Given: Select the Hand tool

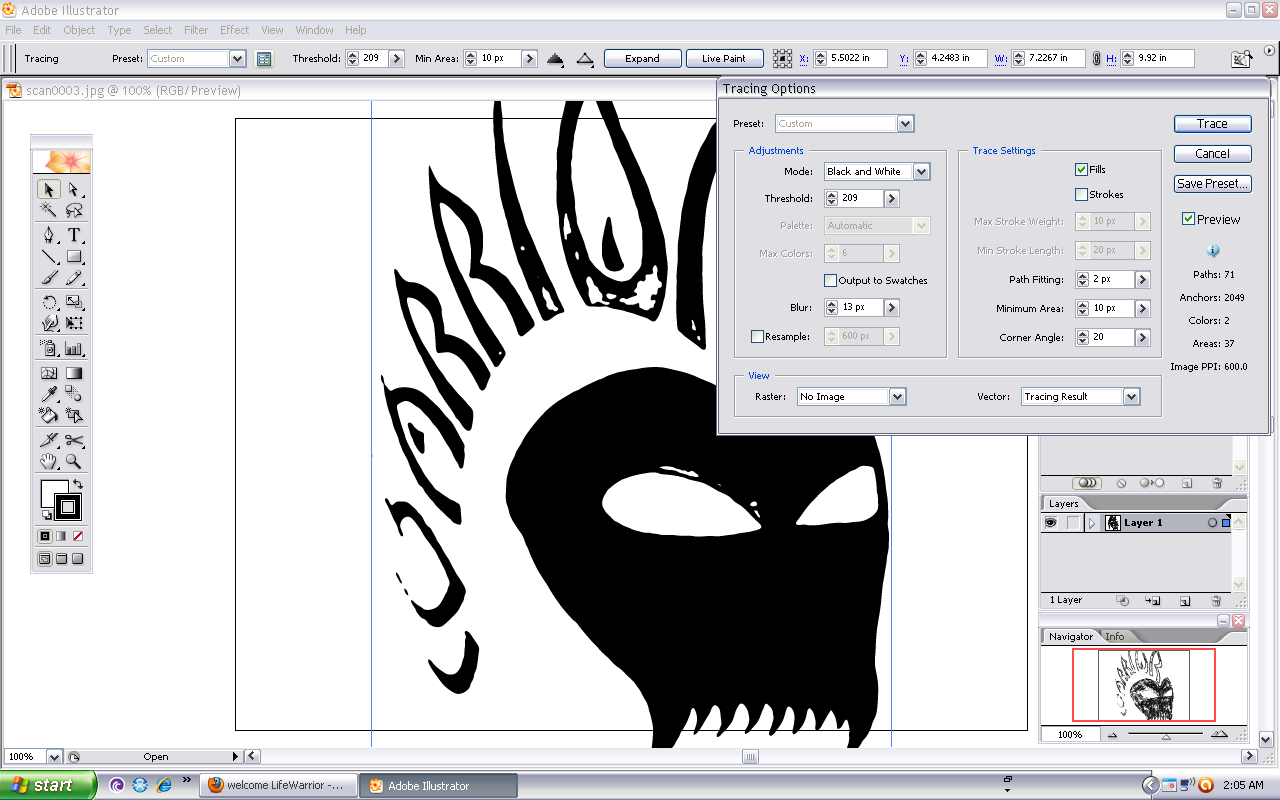Looking at the screenshot, I should [x=48, y=461].
